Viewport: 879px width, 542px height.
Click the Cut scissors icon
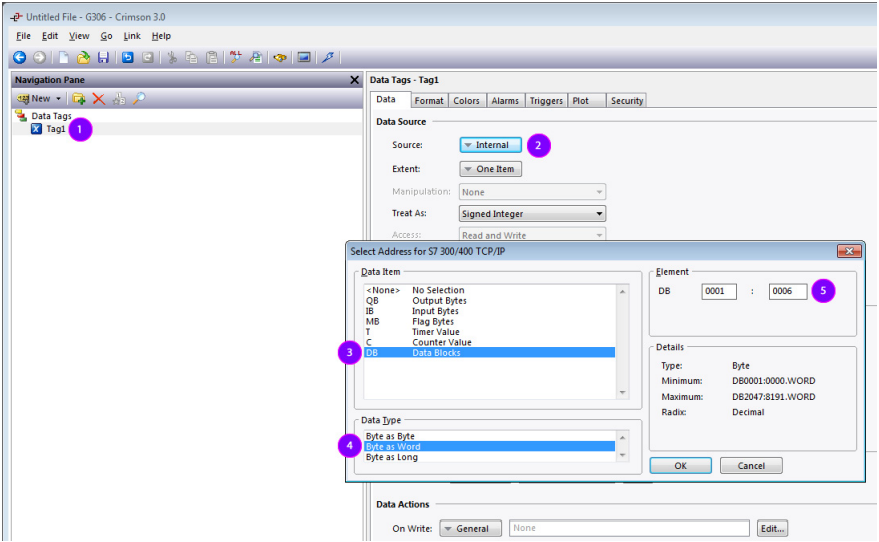[x=172, y=57]
